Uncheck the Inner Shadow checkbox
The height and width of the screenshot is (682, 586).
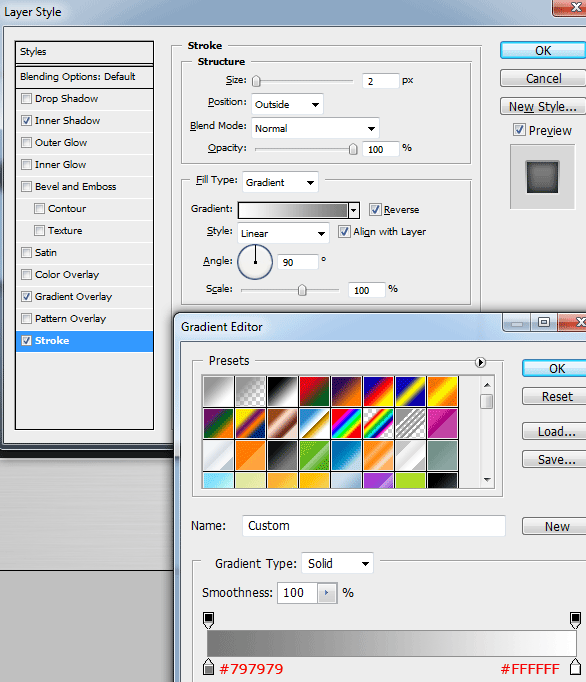[x=27, y=120]
